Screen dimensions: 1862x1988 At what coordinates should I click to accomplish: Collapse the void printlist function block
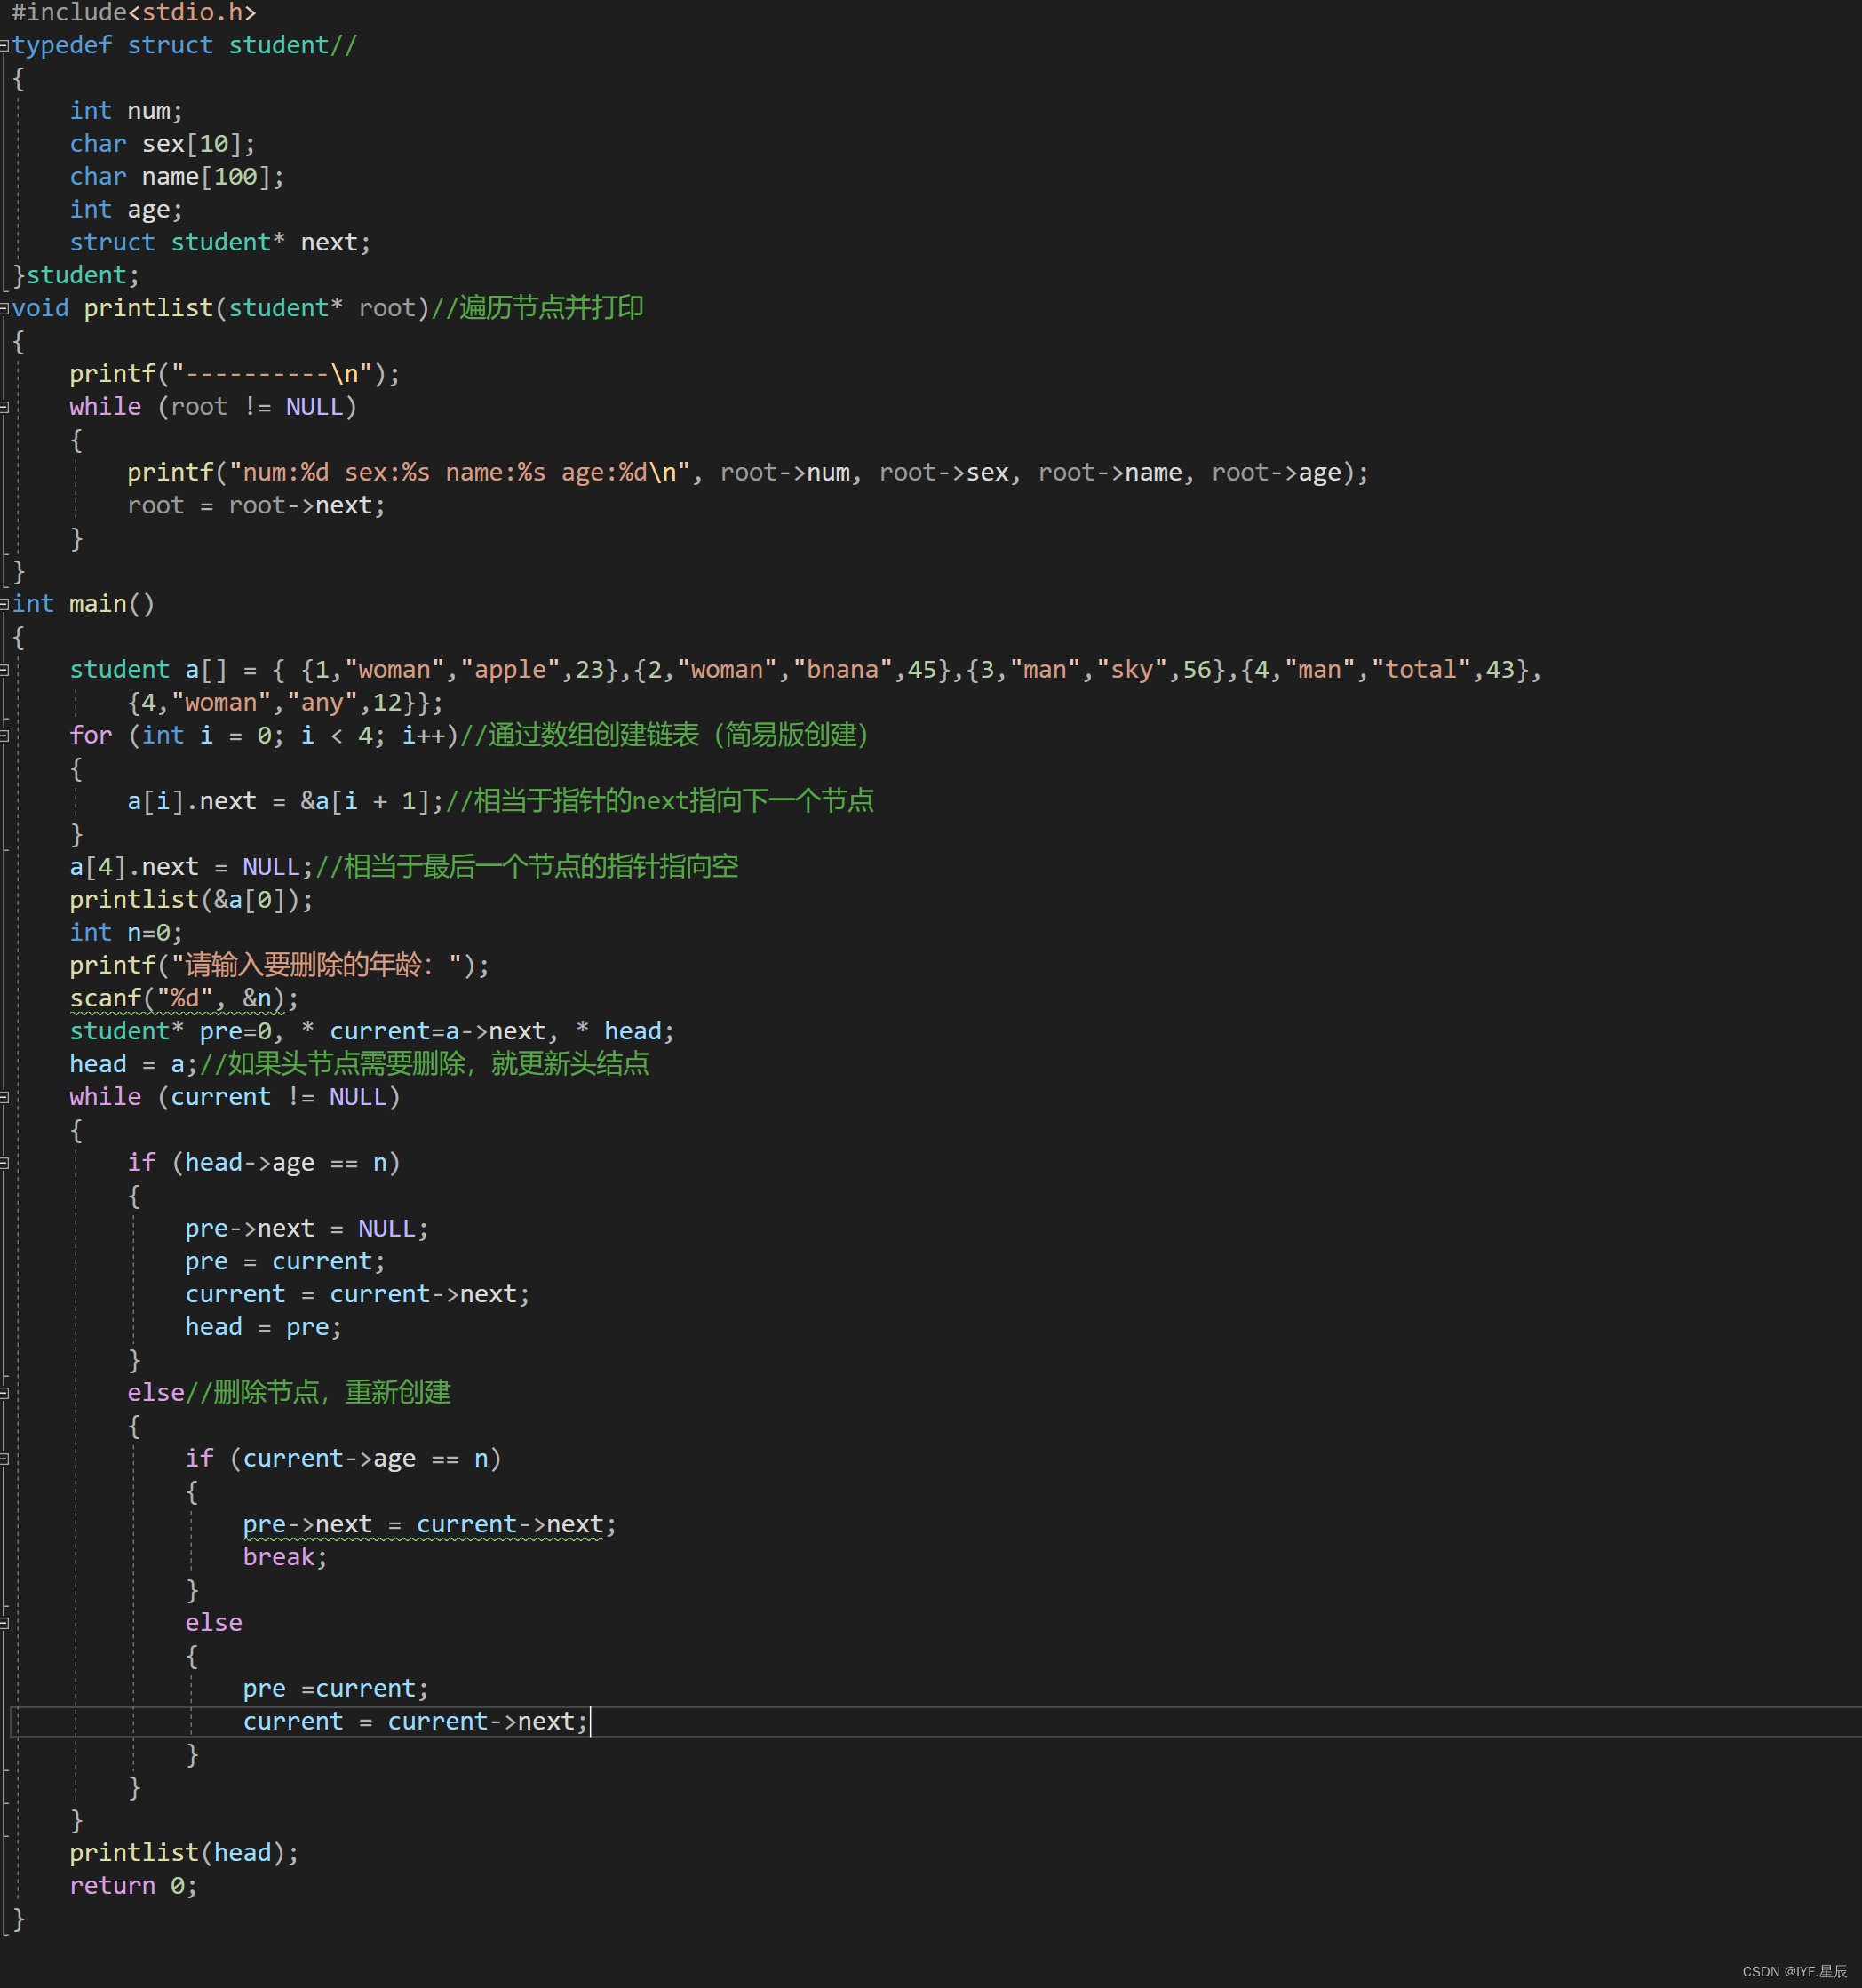click(x=5, y=309)
